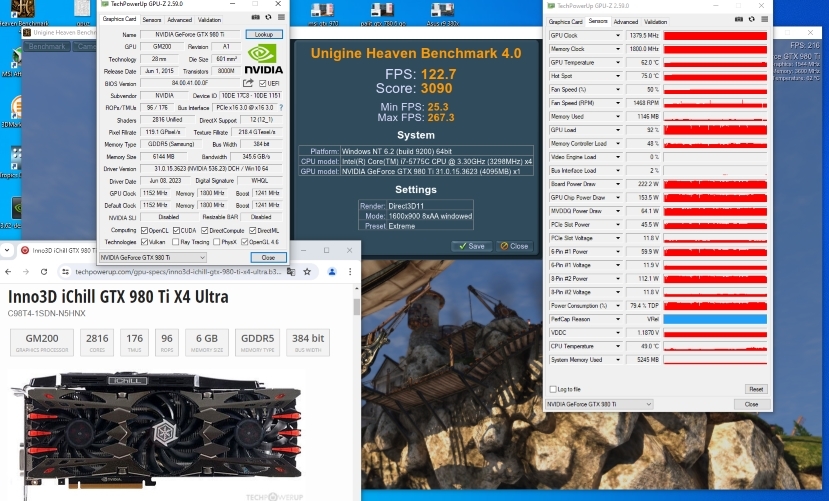Toggle Vulkan checkbox
829x501 pixels.
point(144,242)
